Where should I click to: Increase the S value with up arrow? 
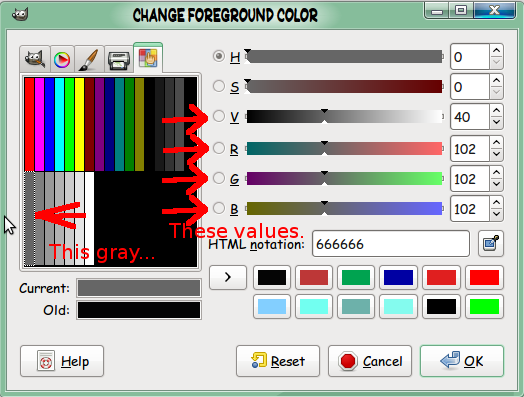(x=496, y=81)
